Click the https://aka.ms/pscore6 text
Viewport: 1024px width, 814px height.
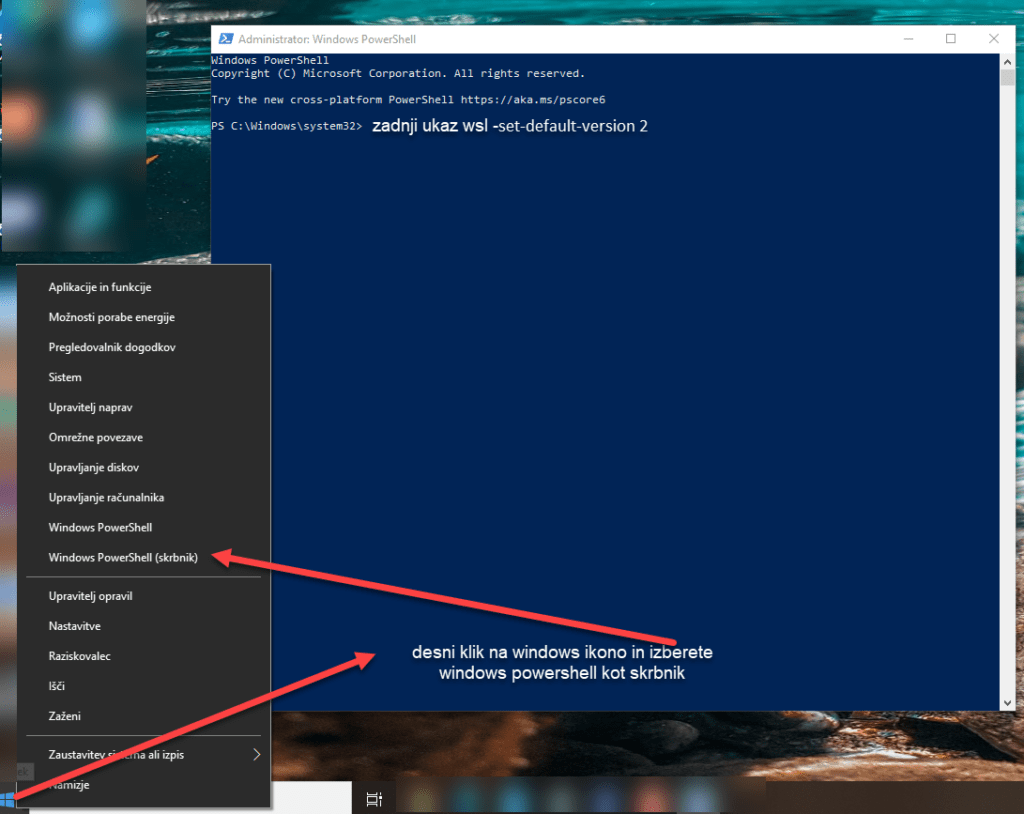point(533,100)
